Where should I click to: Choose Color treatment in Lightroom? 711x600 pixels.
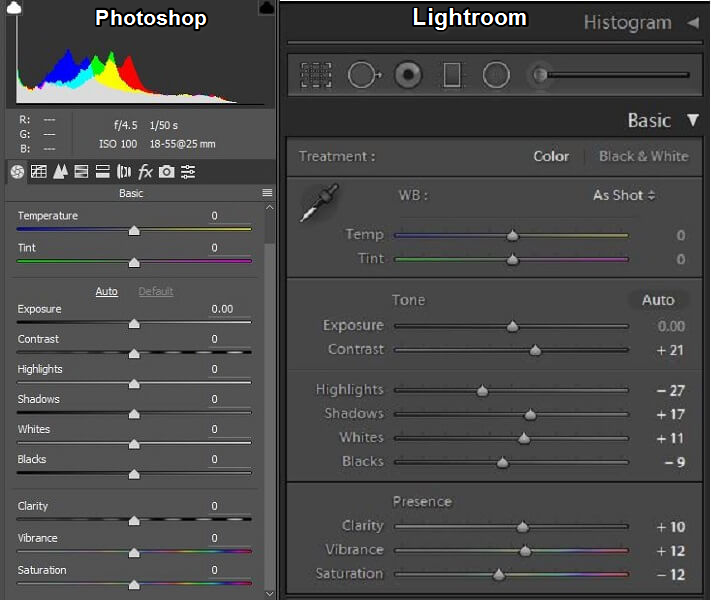551,156
